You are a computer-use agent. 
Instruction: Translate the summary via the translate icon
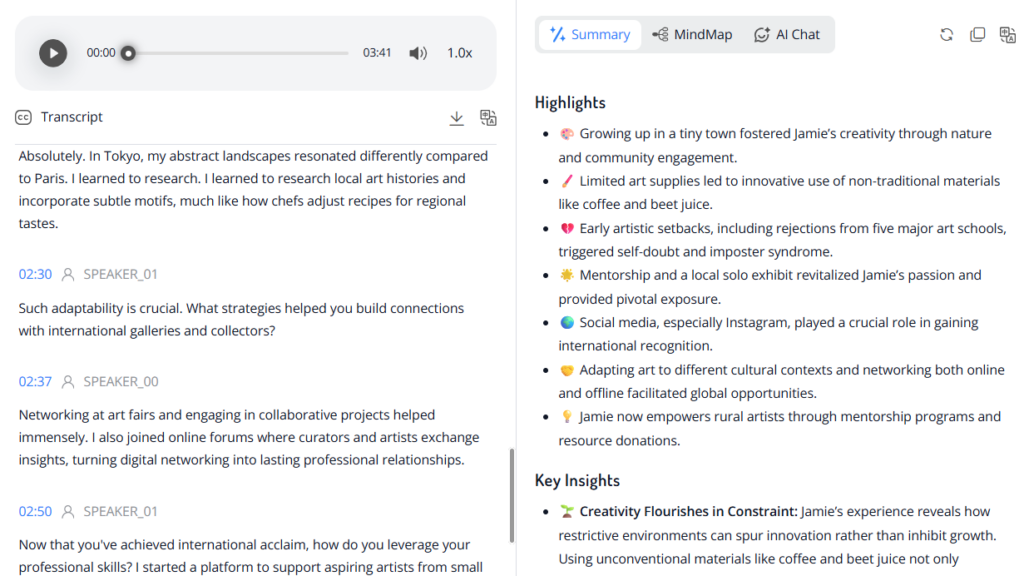pos(1007,34)
